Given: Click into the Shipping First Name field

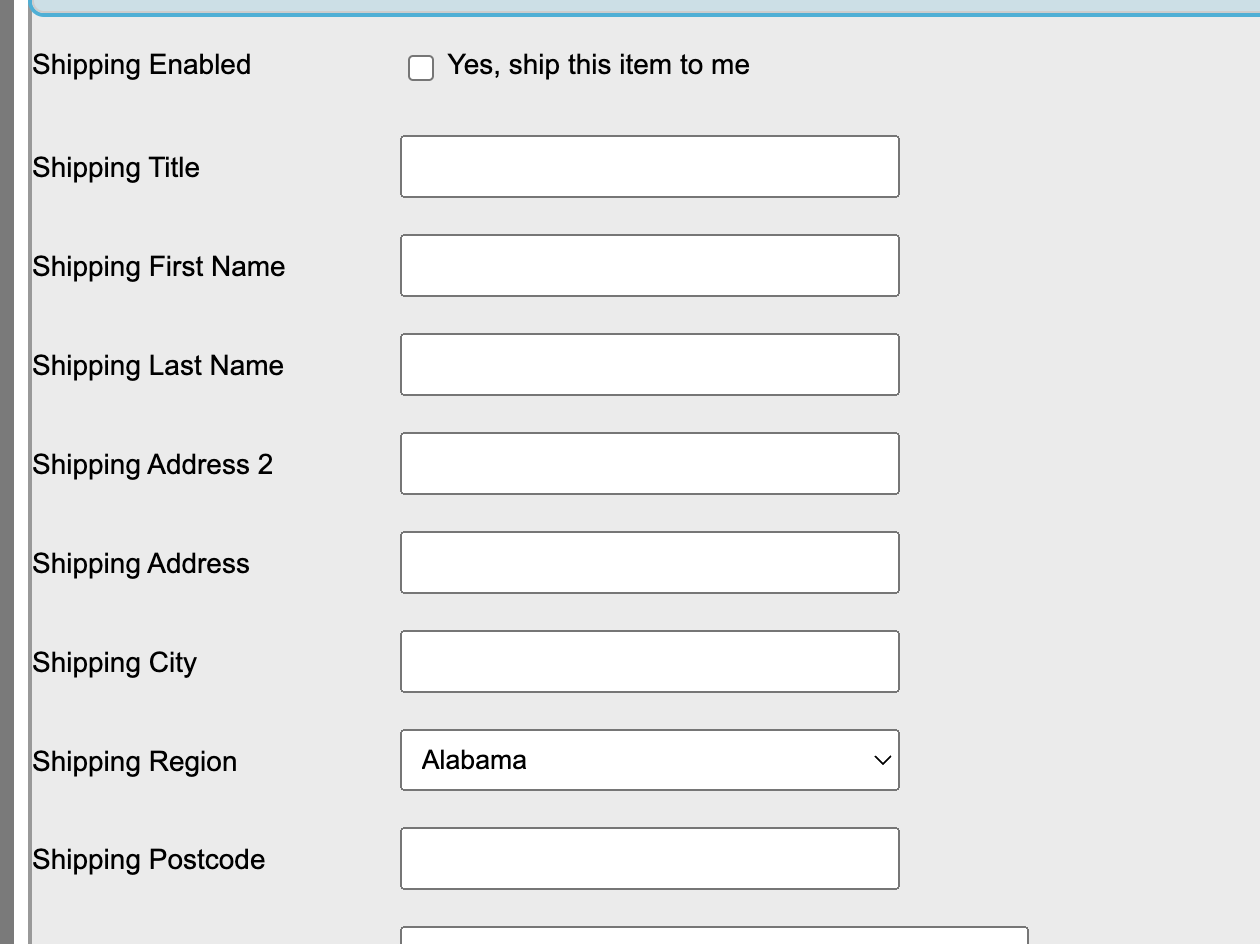Looking at the screenshot, I should click(650, 266).
